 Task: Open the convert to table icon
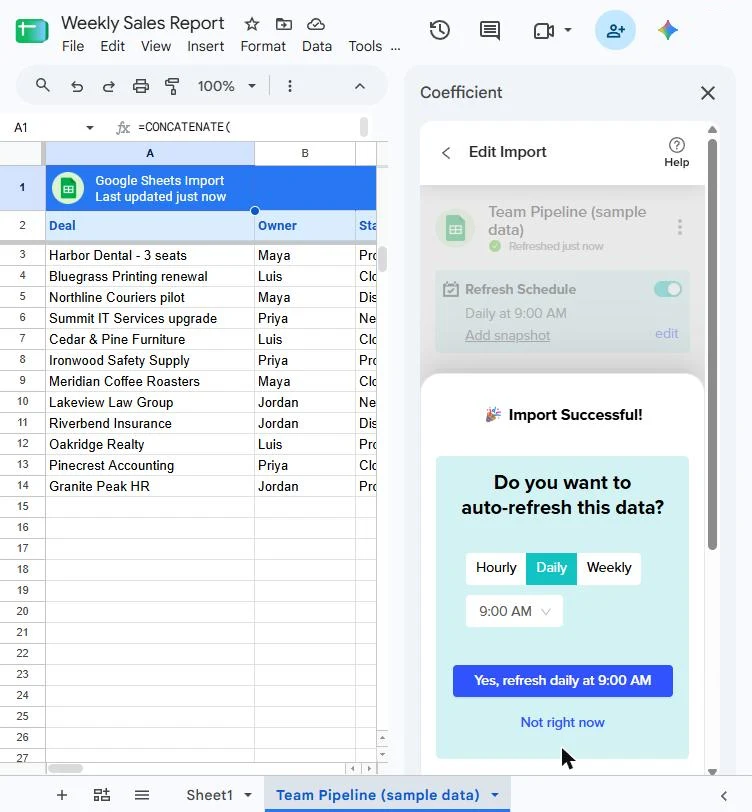(x=102, y=795)
